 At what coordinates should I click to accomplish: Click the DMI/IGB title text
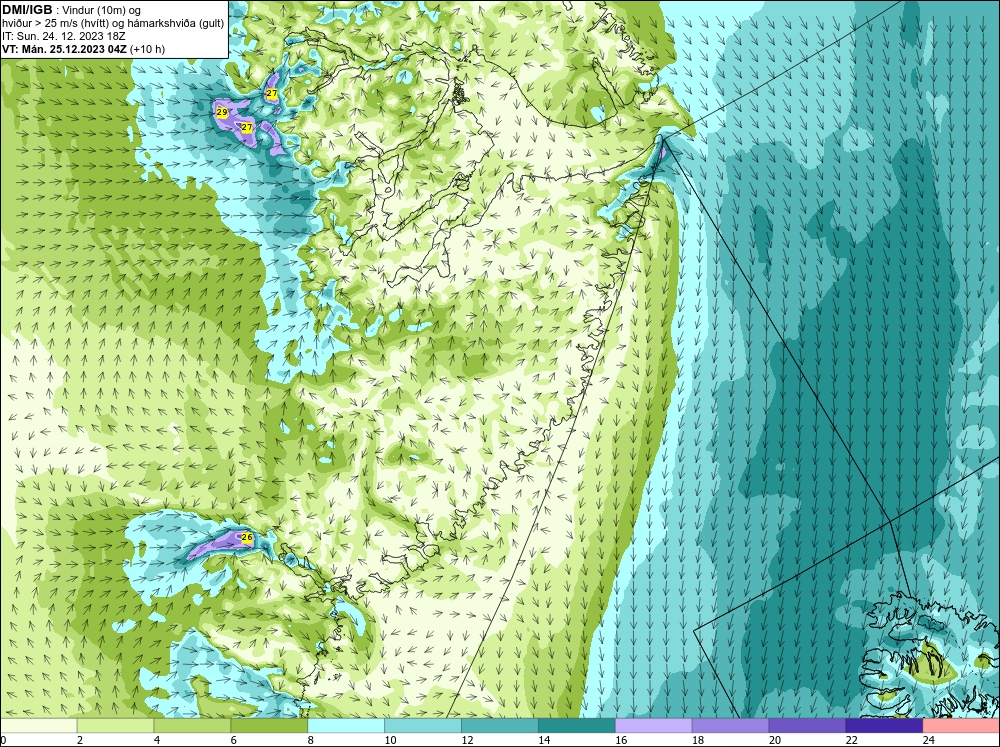coord(27,10)
